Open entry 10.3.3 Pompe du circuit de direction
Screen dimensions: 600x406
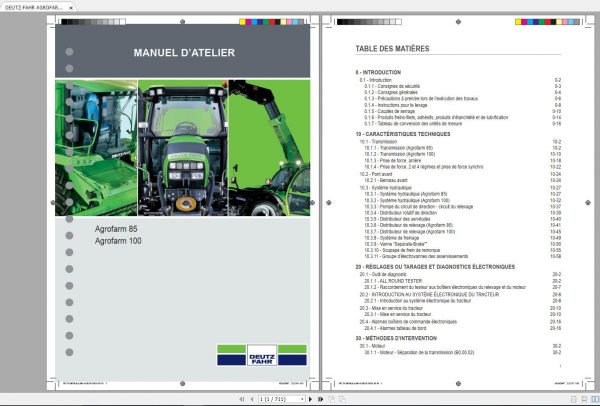pyautogui.click(x=419, y=206)
